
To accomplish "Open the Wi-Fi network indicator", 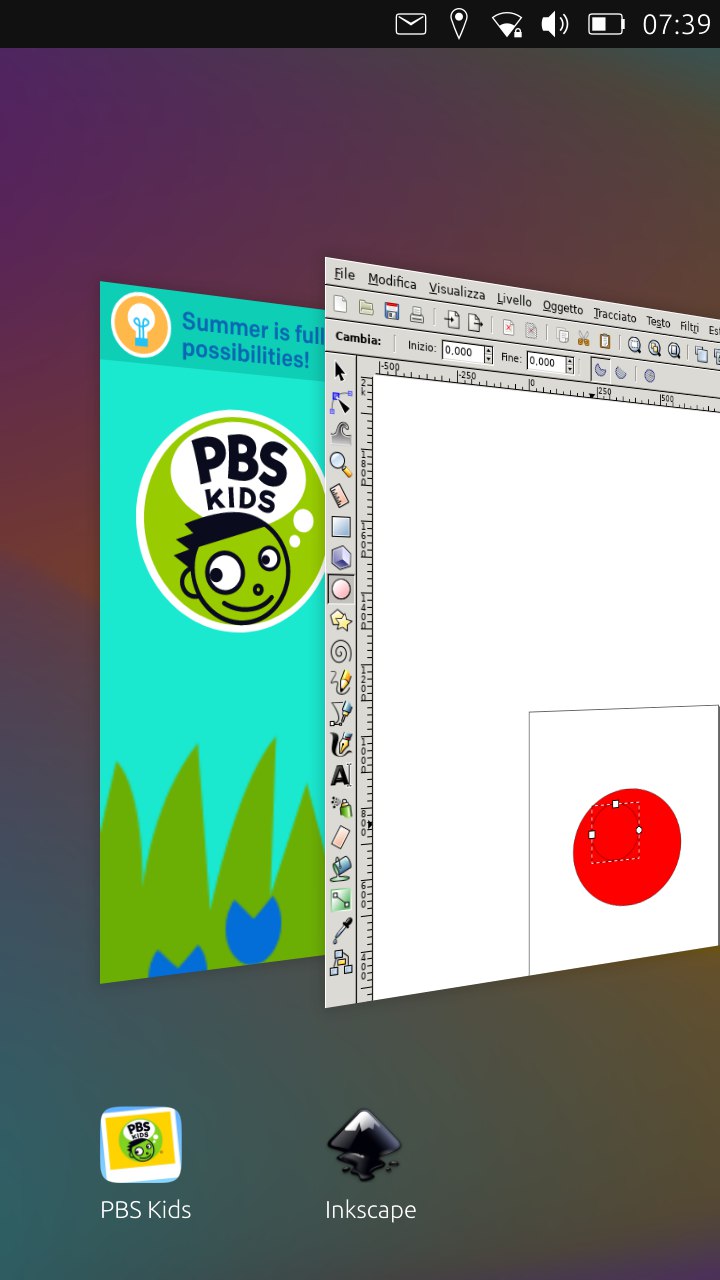I will (x=508, y=24).
